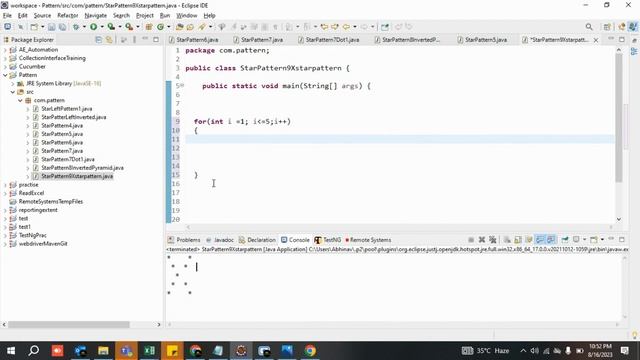Click the Save icon in main toolbar
The width and height of the screenshot is (640, 360).
51,27
